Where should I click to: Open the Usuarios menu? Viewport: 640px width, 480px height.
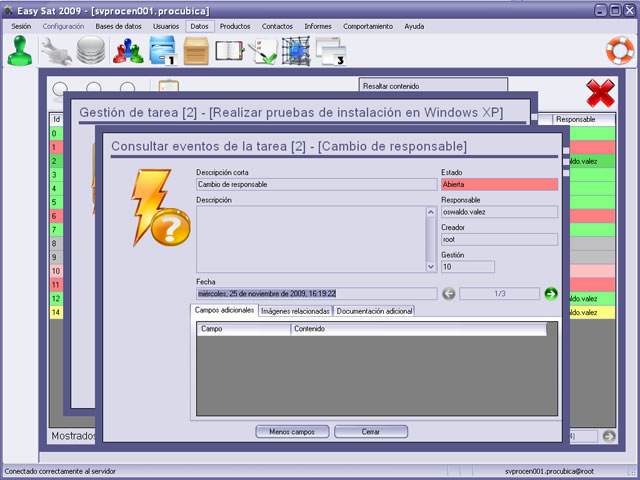[166, 26]
